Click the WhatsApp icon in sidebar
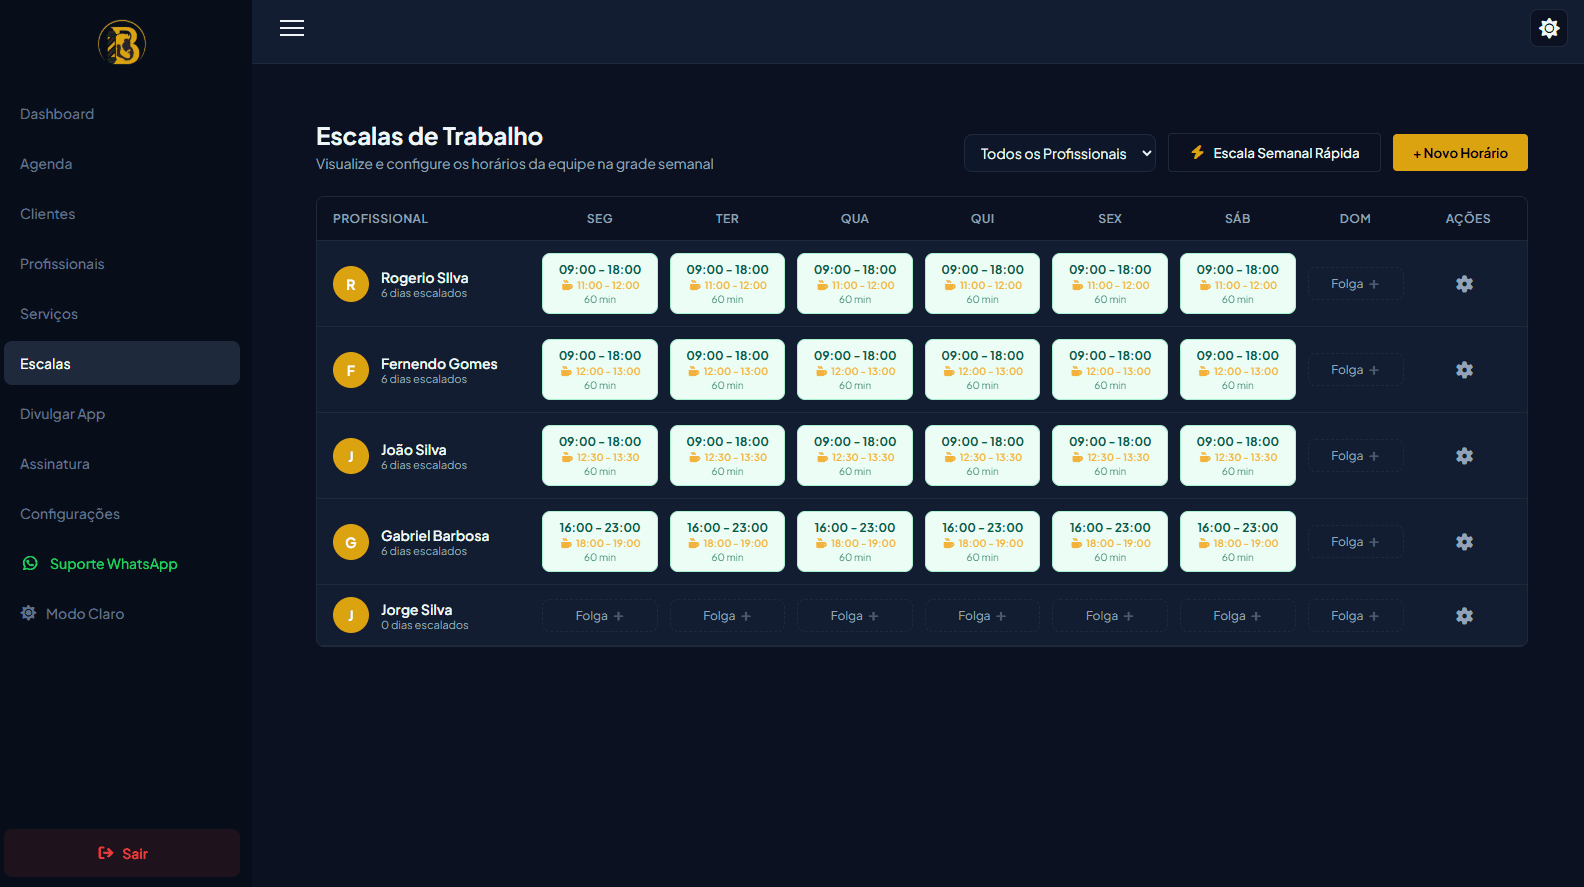 [30, 564]
